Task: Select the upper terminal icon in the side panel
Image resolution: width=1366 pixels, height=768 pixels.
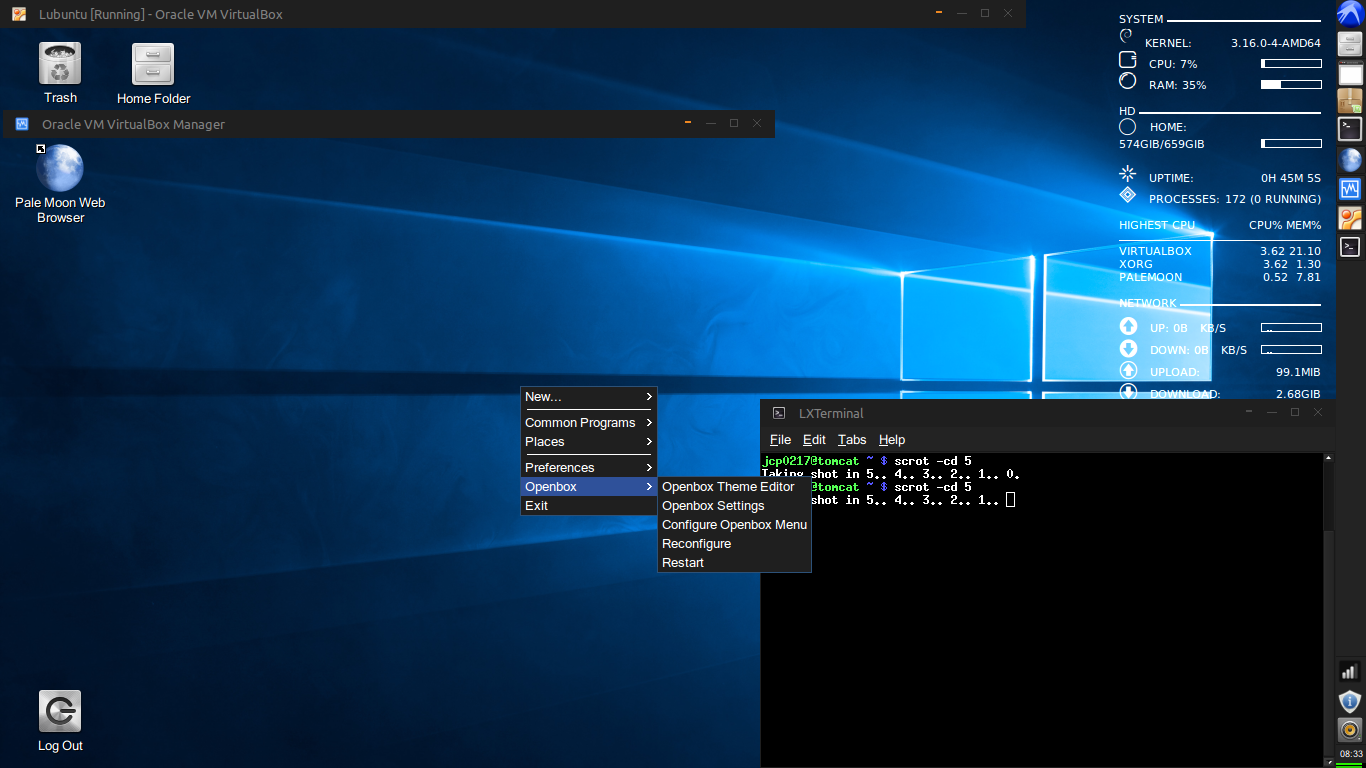Action: point(1350,129)
